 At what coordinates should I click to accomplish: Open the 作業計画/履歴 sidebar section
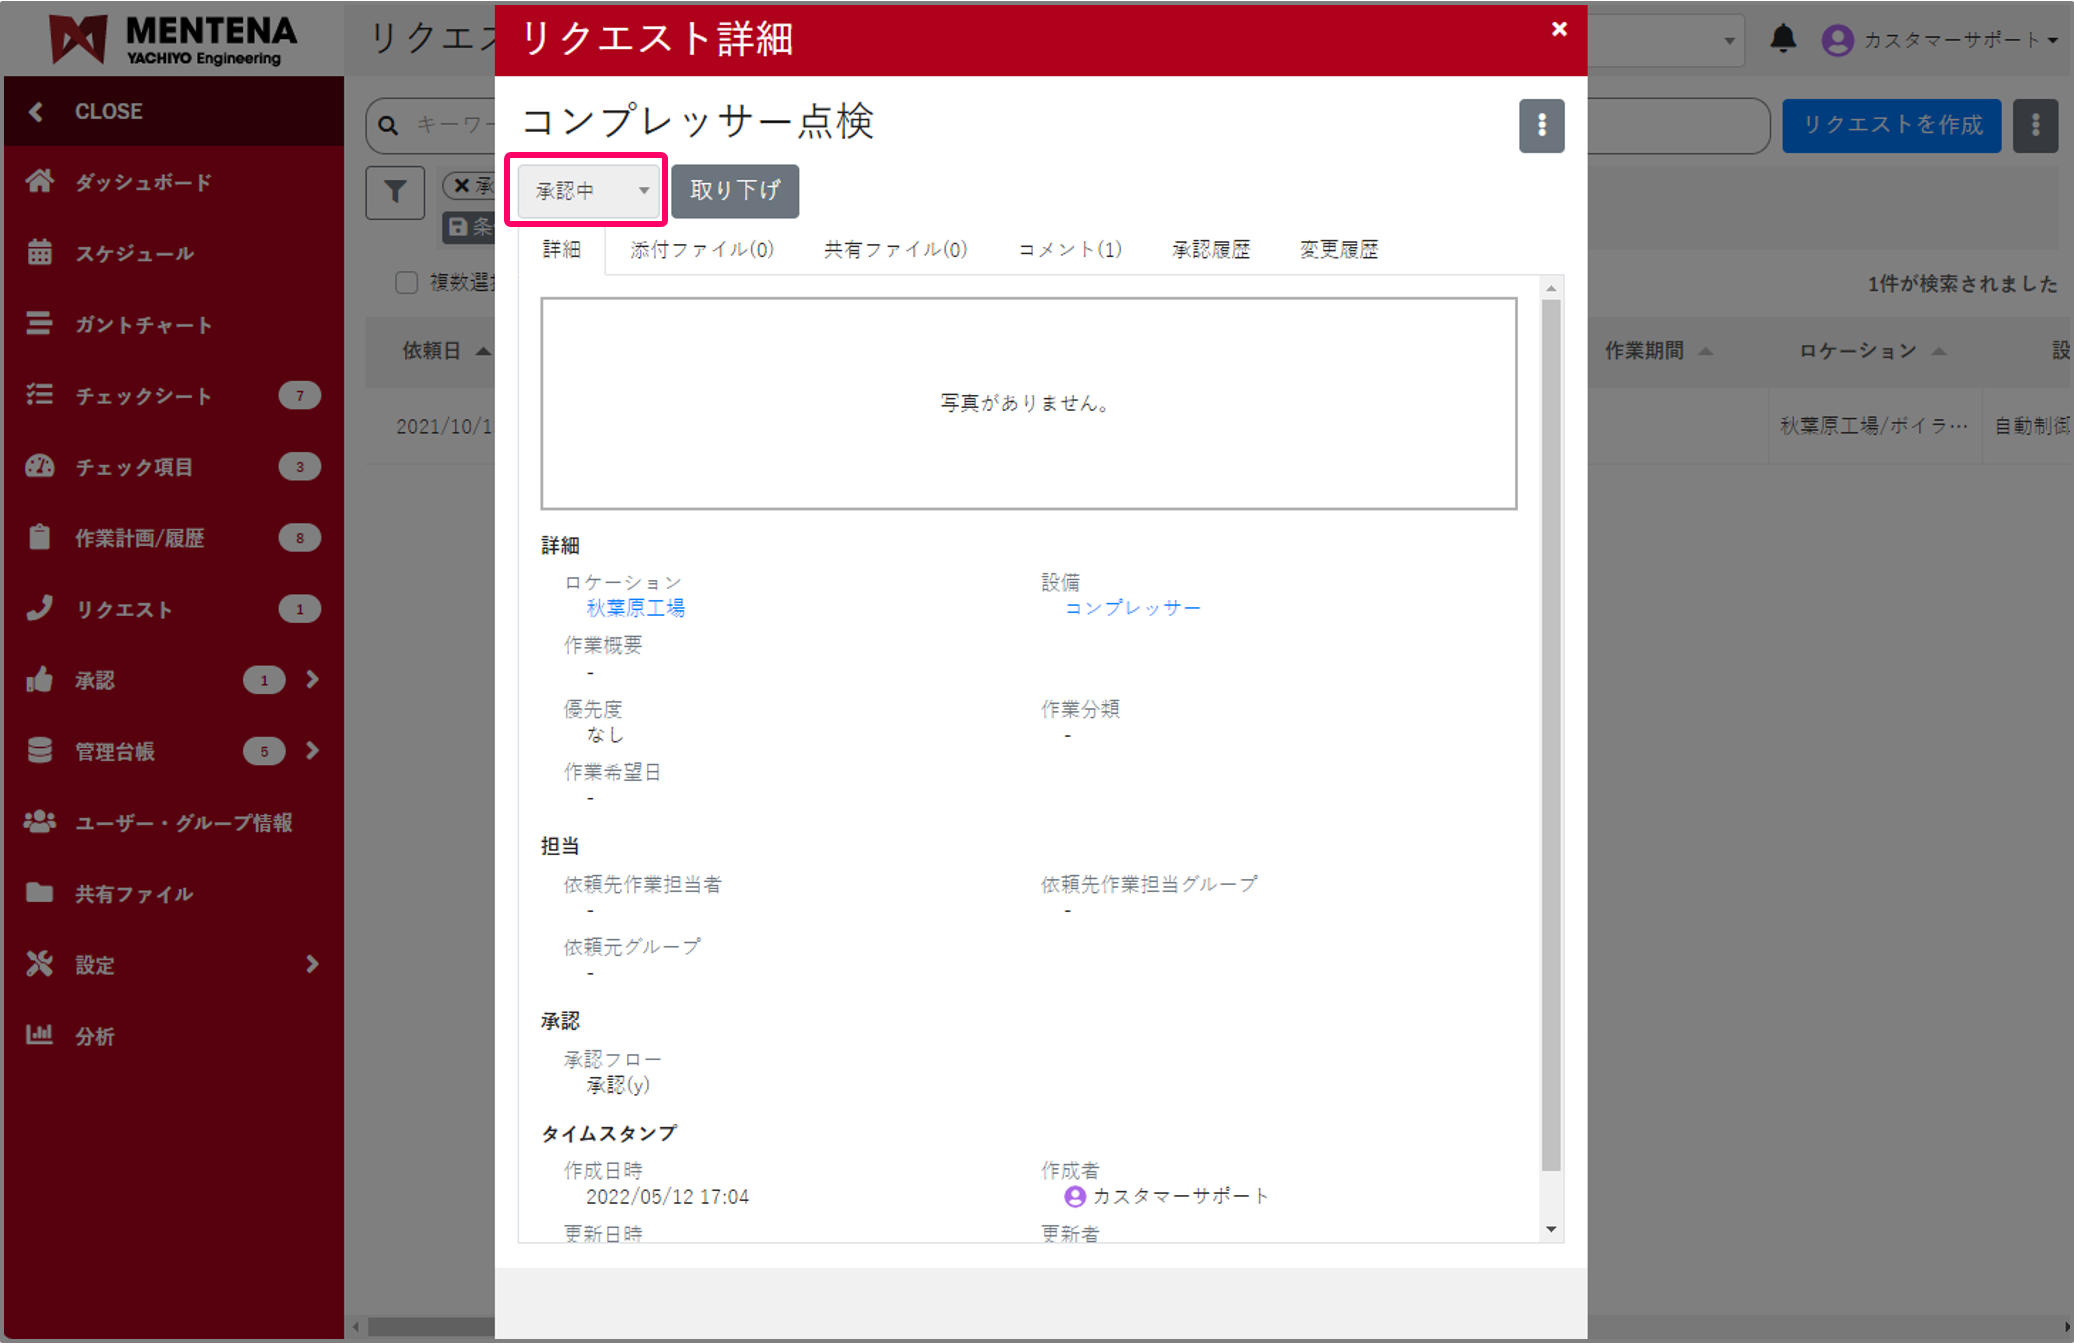tap(40, 537)
